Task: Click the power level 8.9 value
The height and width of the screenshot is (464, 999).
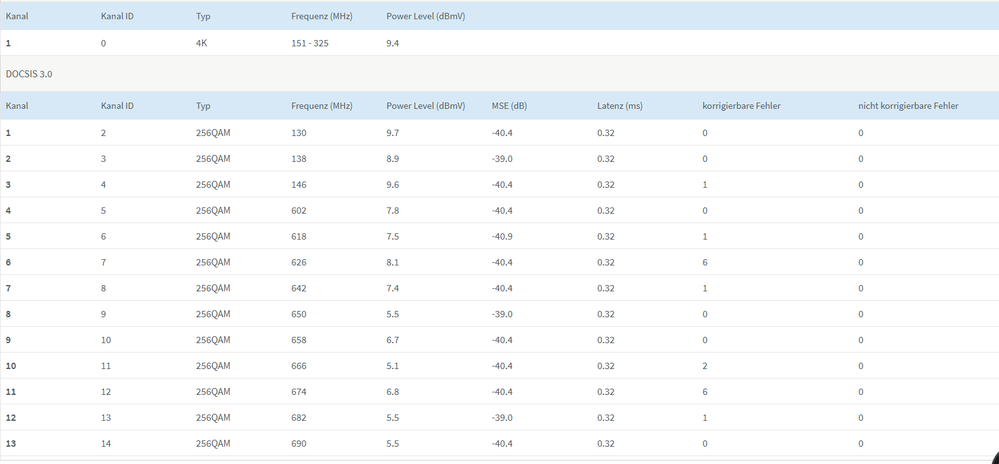Action: pos(392,159)
